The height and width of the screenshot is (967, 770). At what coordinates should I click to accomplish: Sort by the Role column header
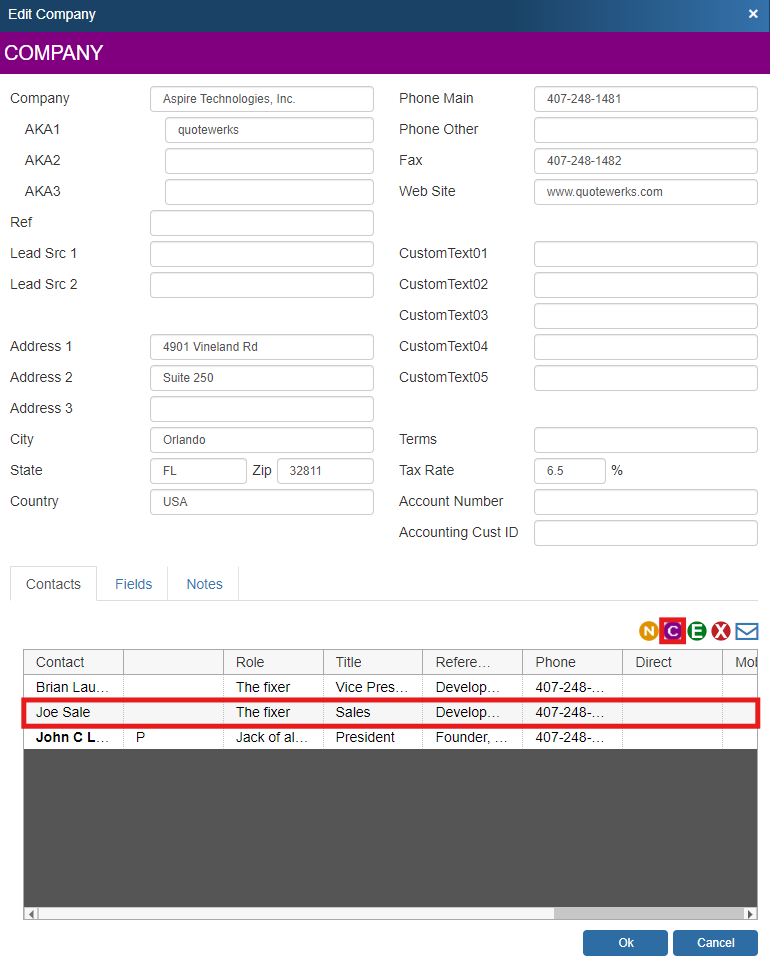tap(272, 662)
